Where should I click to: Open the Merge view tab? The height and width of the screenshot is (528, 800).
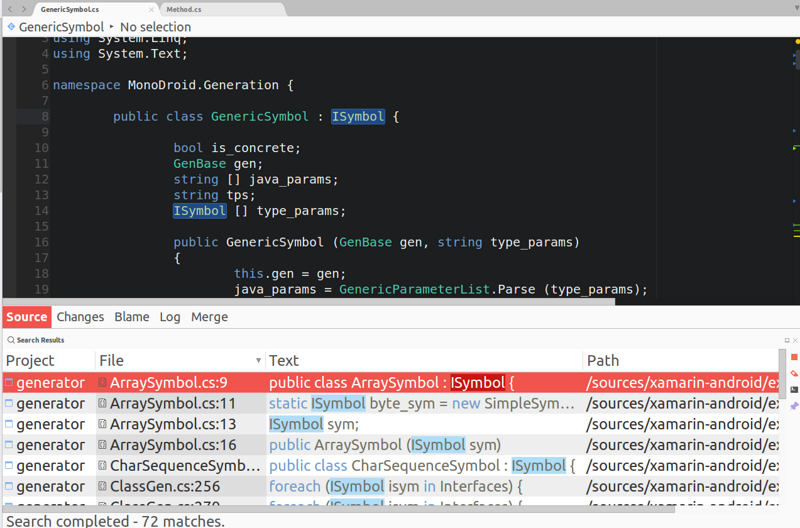(x=209, y=317)
